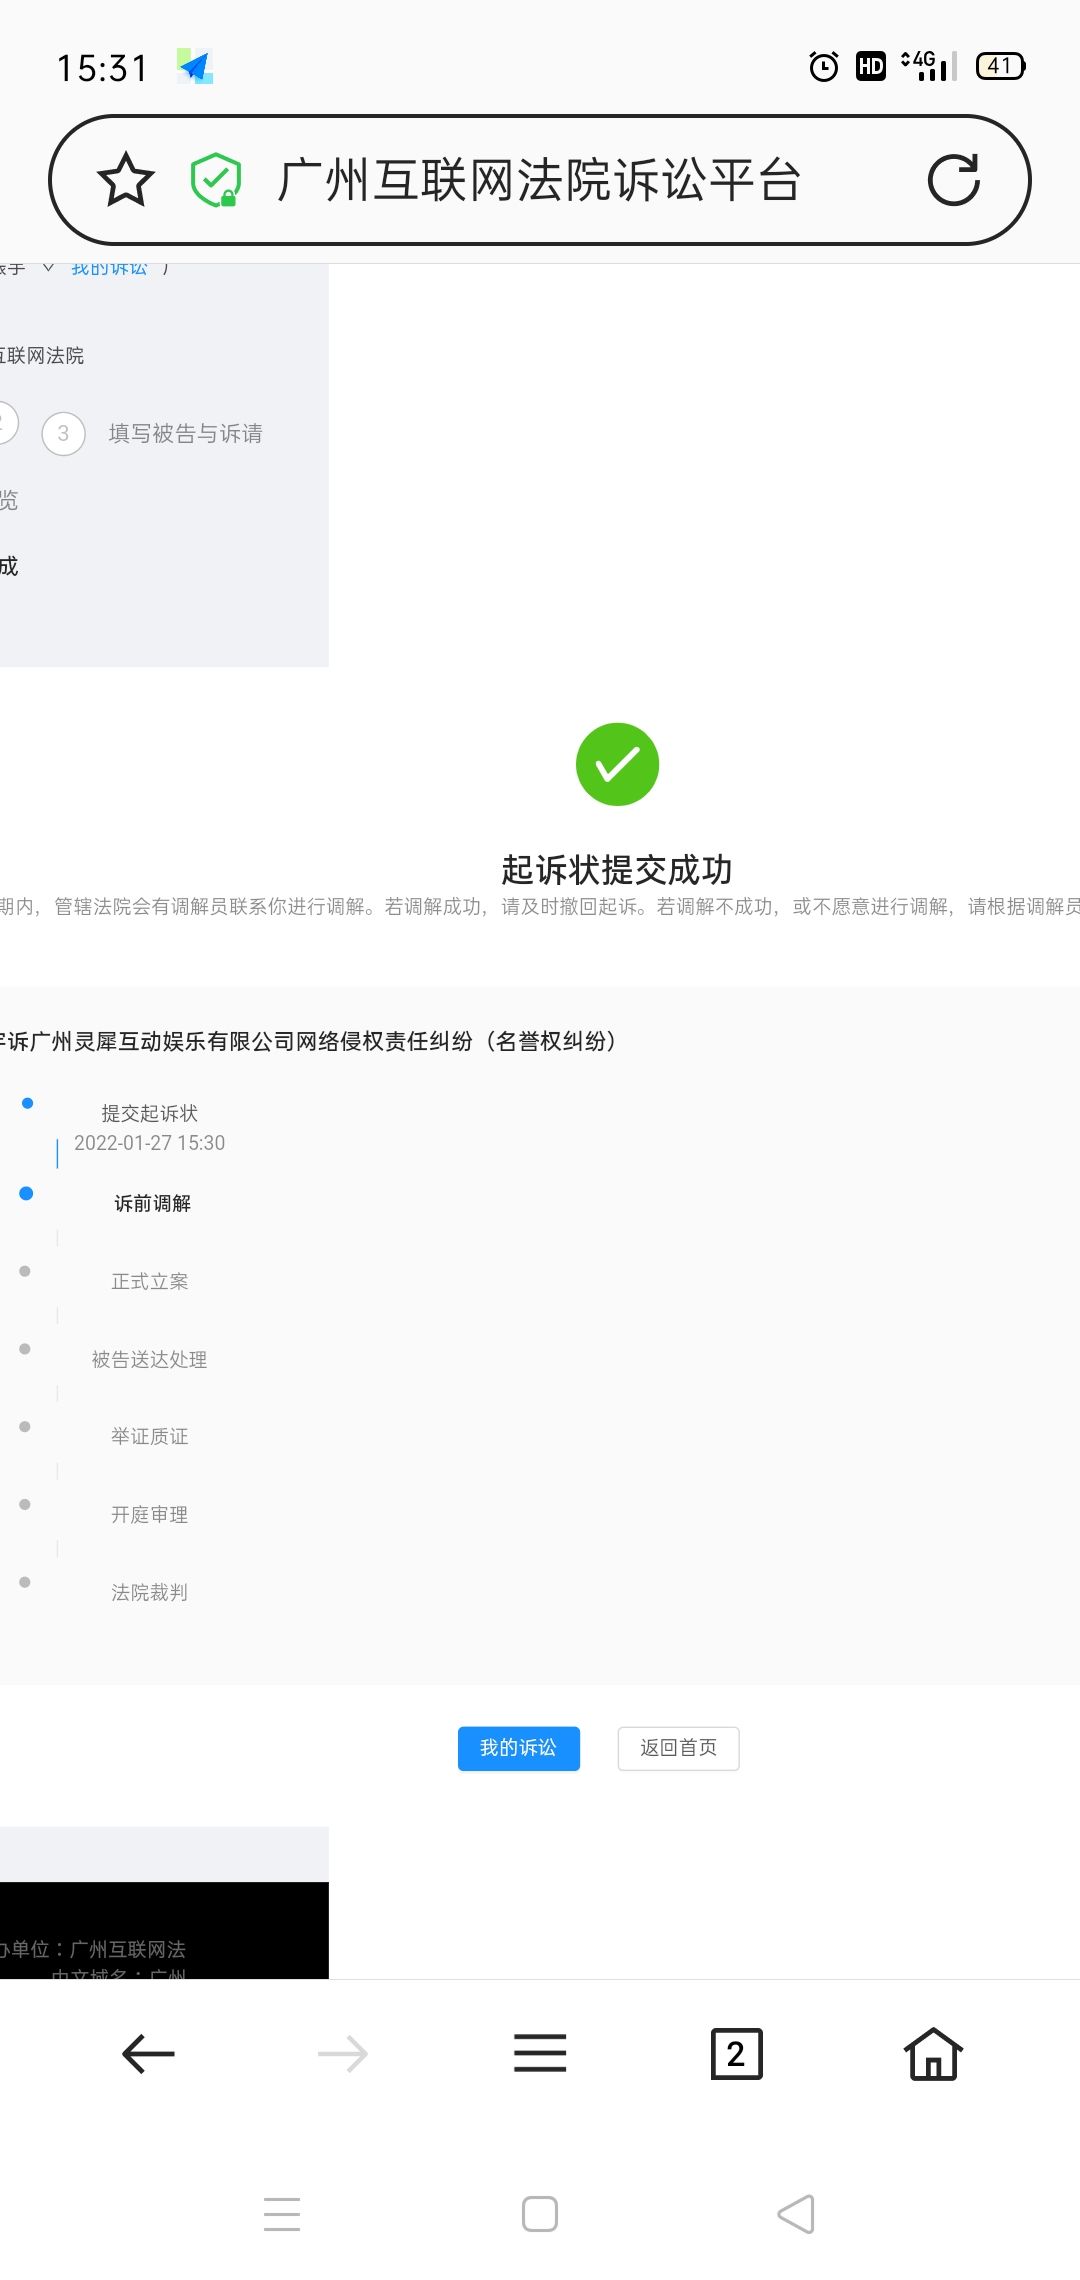Click 我的诉讼 breadcrumb link at top

click(x=109, y=269)
